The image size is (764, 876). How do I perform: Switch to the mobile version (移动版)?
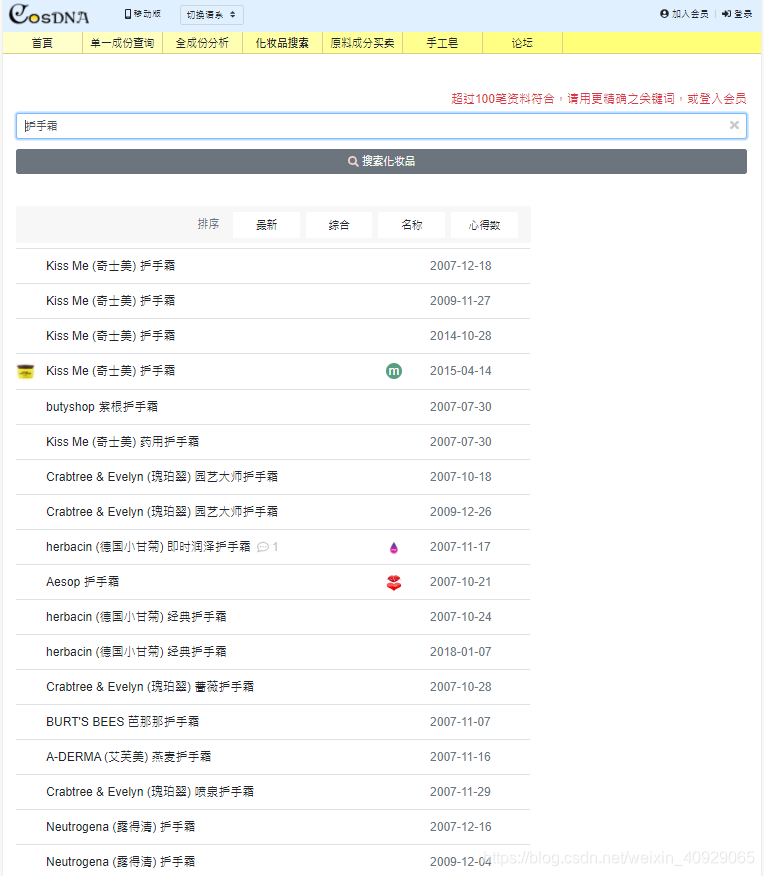[142, 14]
